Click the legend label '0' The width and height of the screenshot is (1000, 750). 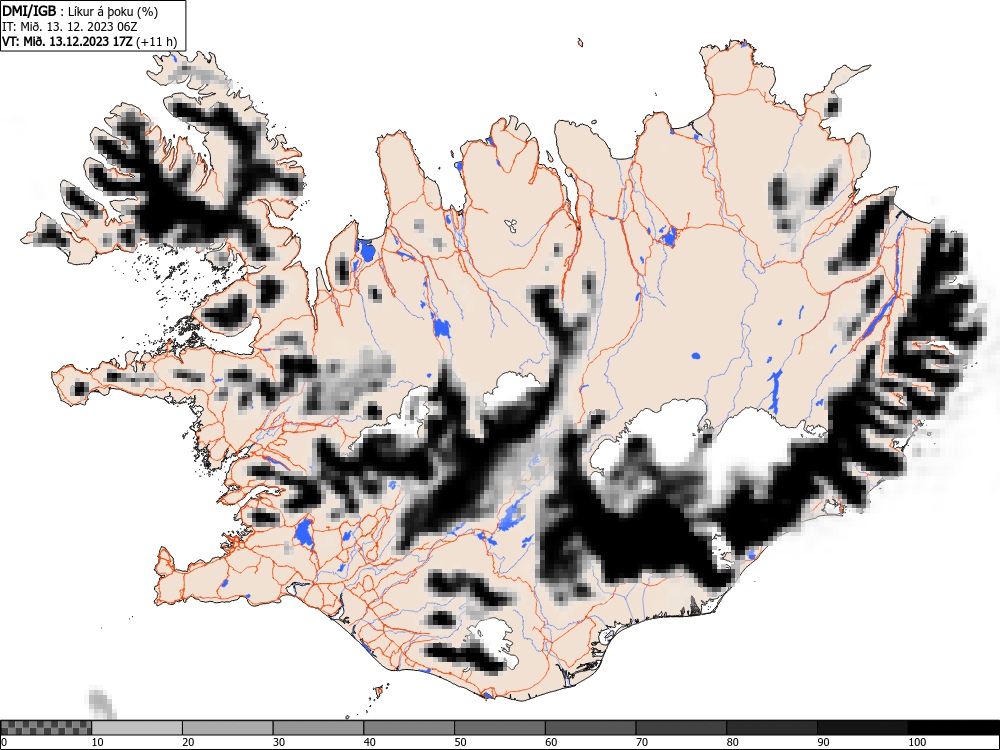(x=4, y=742)
